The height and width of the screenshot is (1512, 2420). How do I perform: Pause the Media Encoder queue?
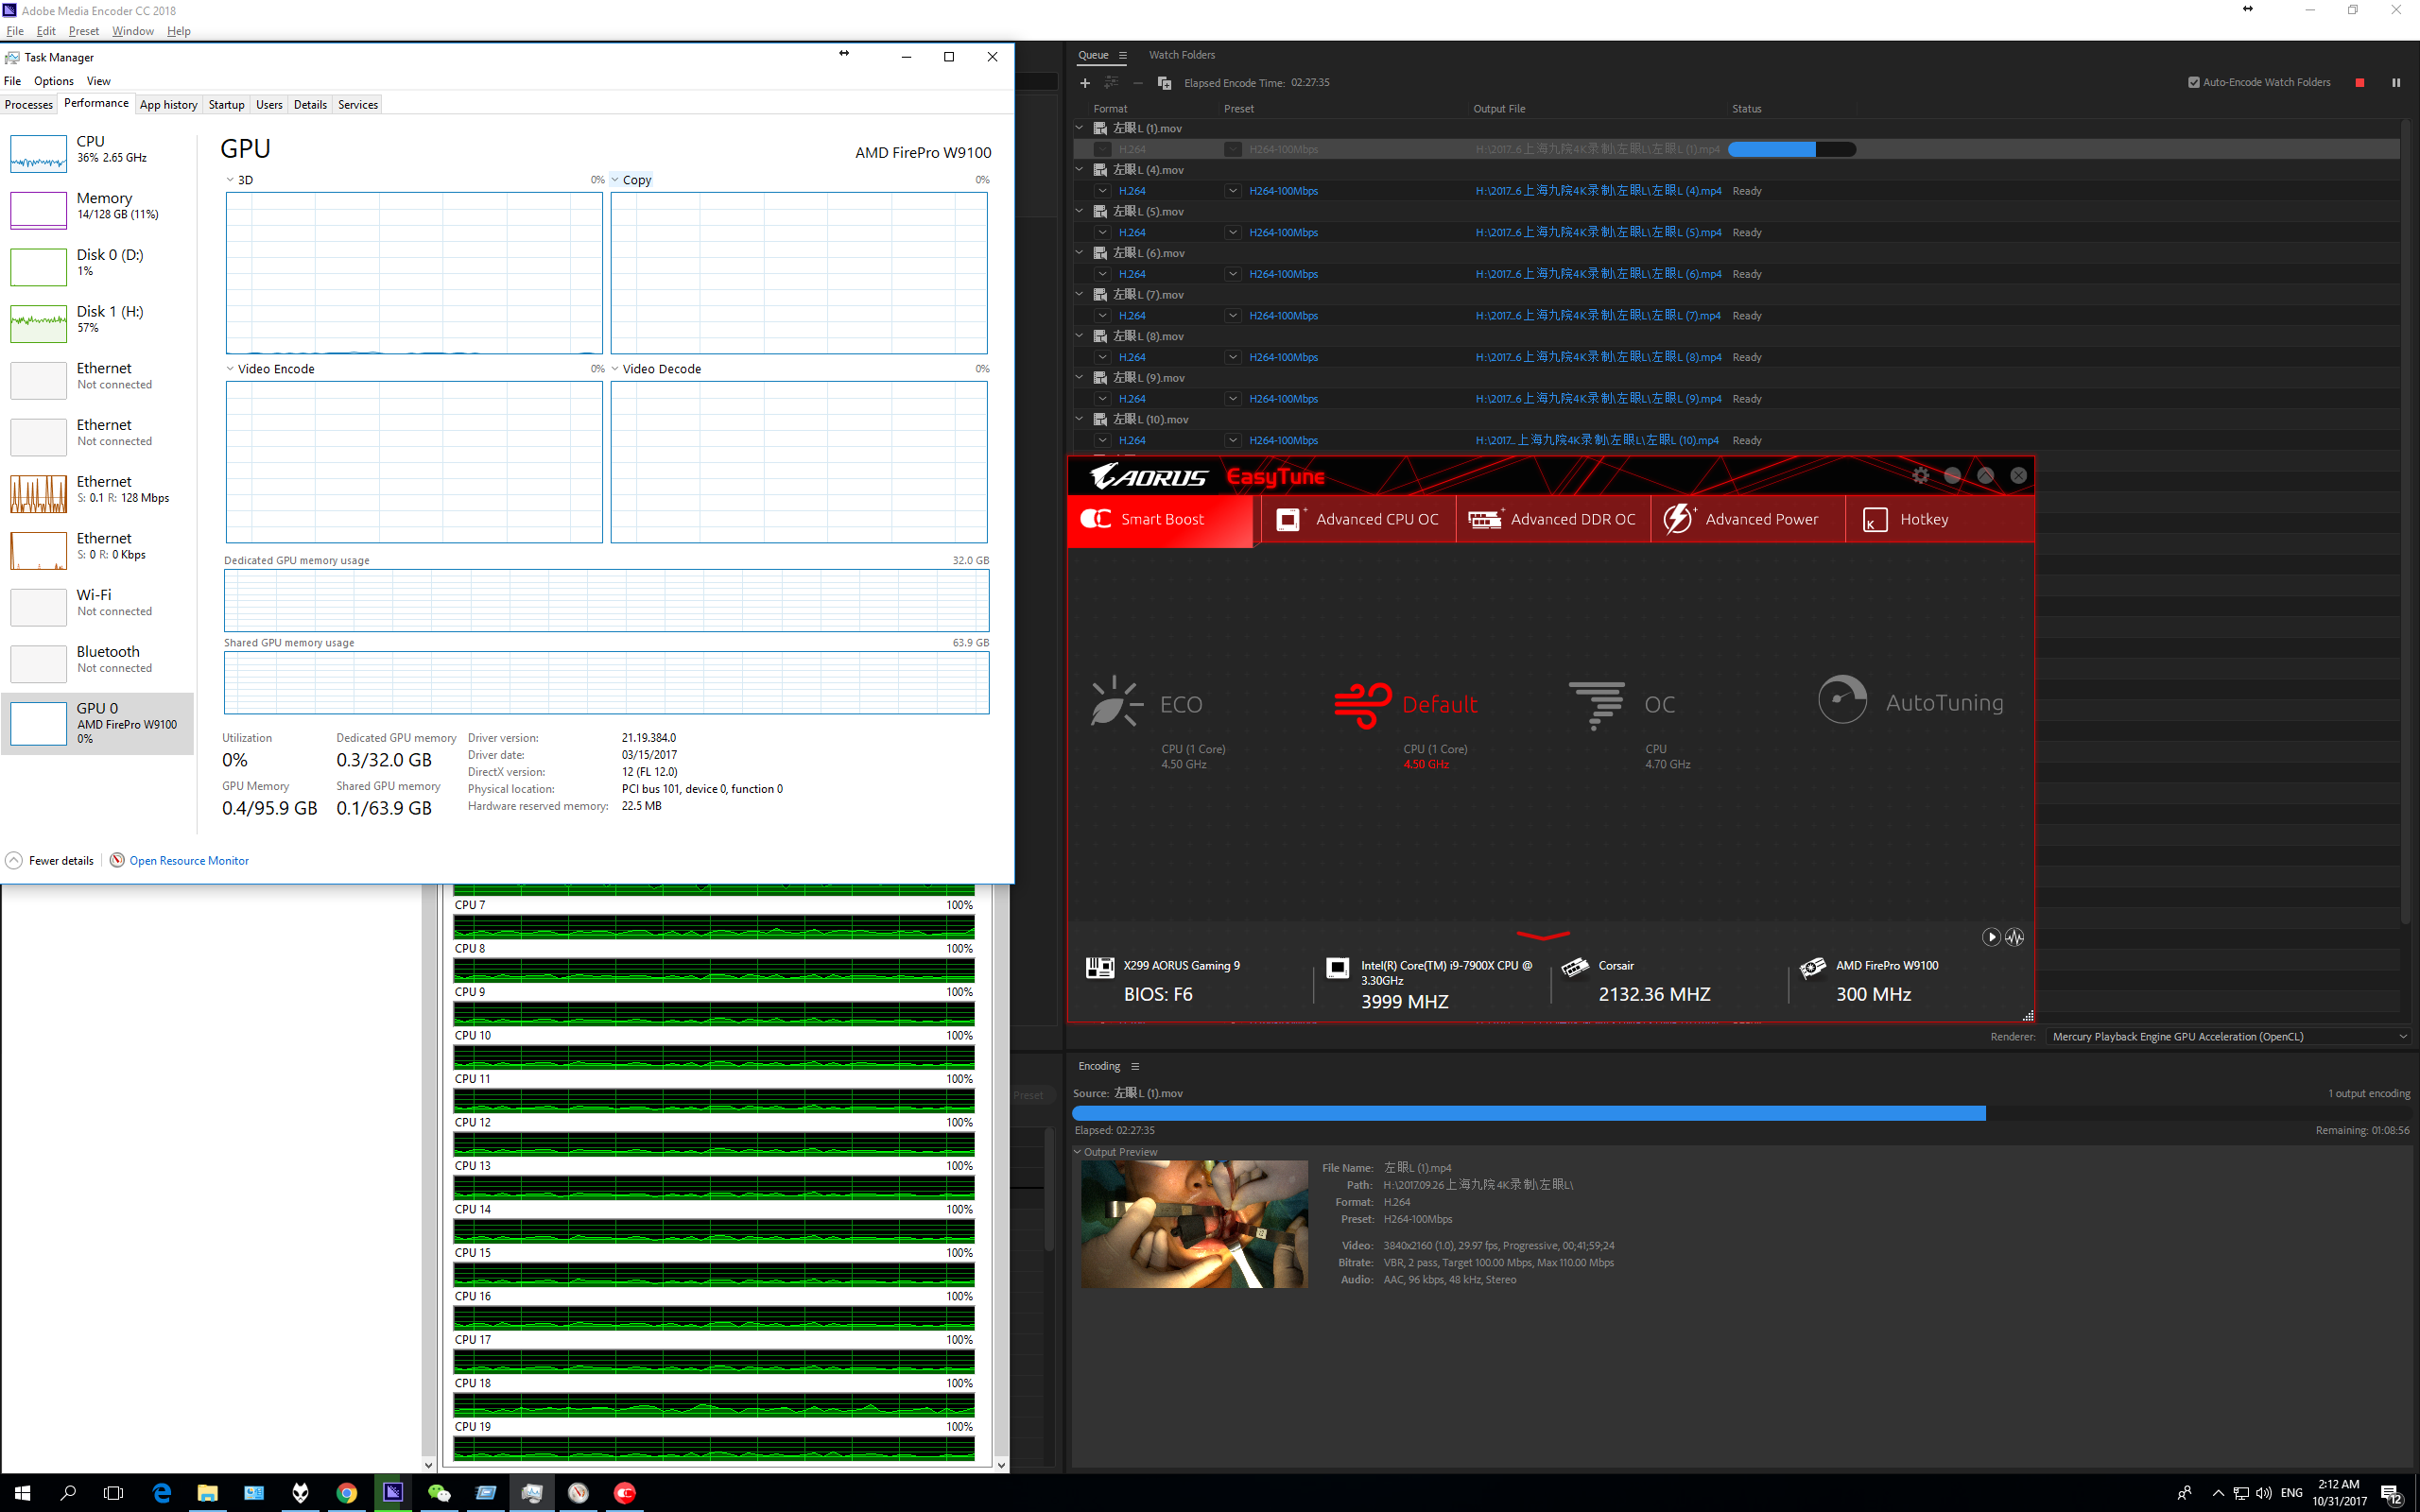coord(2396,83)
